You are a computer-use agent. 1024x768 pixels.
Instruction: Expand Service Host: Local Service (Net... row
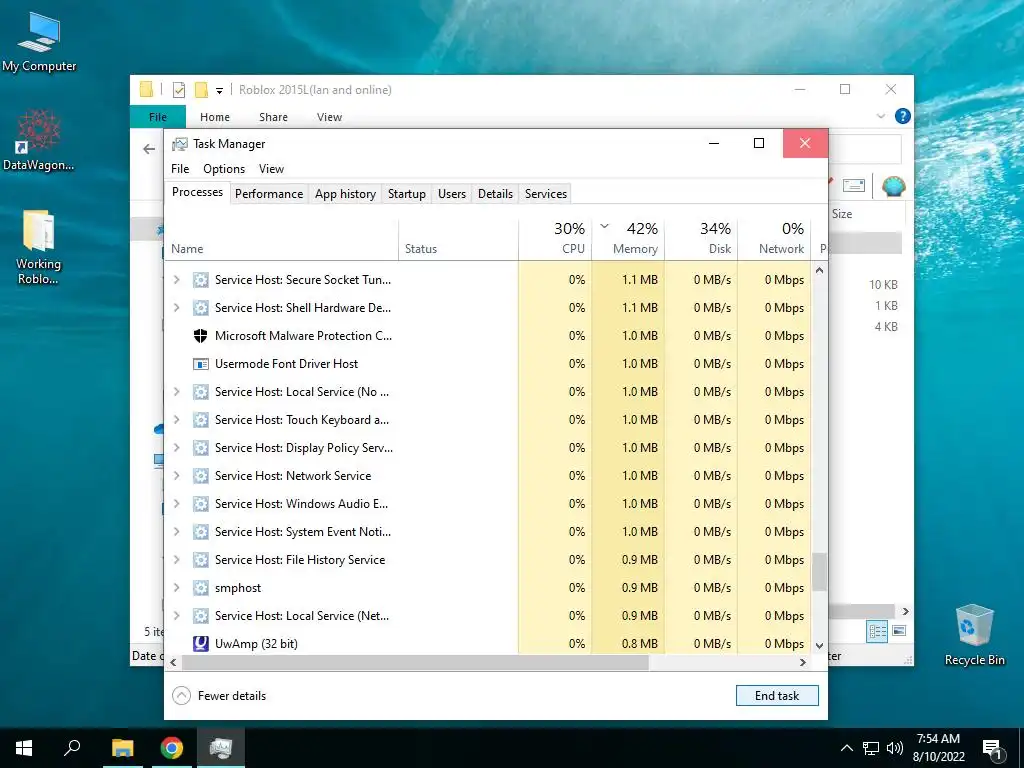coord(176,616)
